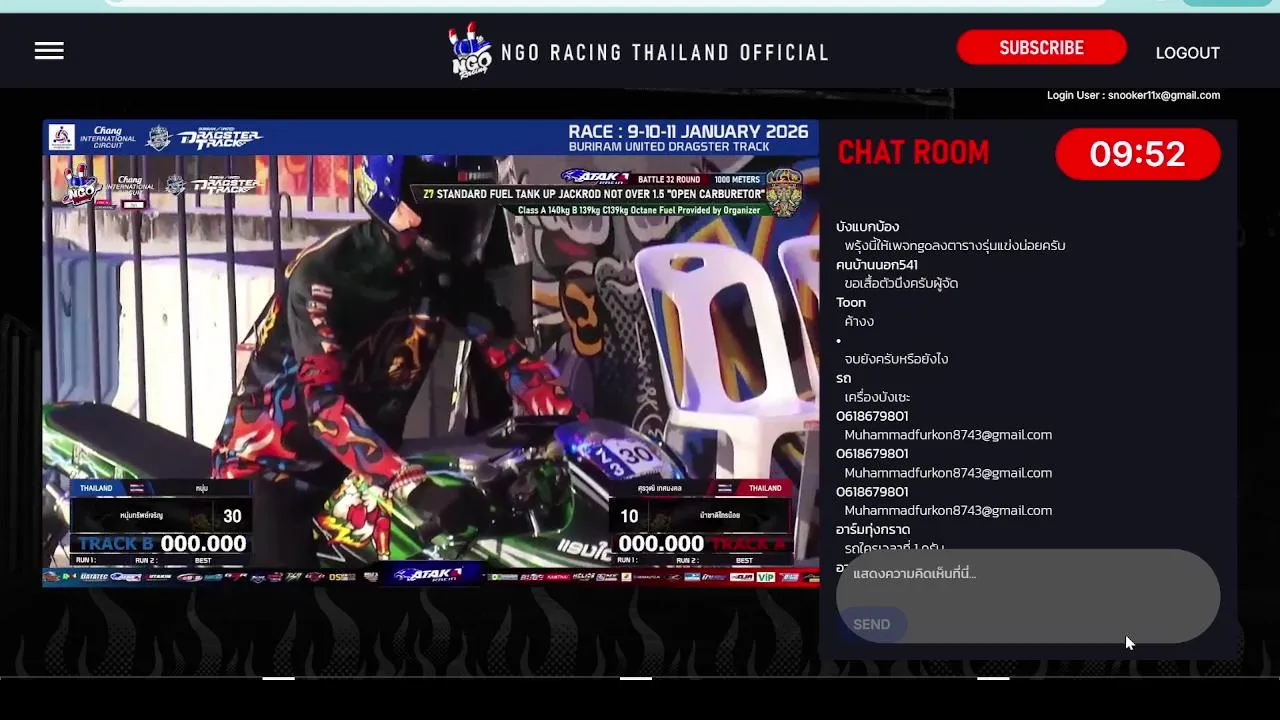
Task: Click NGO RACING THAILAND OFFICIAL title
Action: (665, 53)
